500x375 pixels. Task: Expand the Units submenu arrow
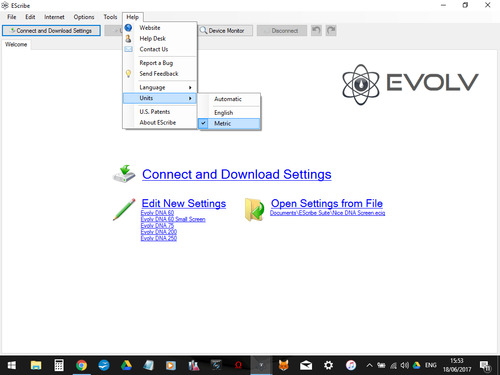pyautogui.click(x=190, y=98)
